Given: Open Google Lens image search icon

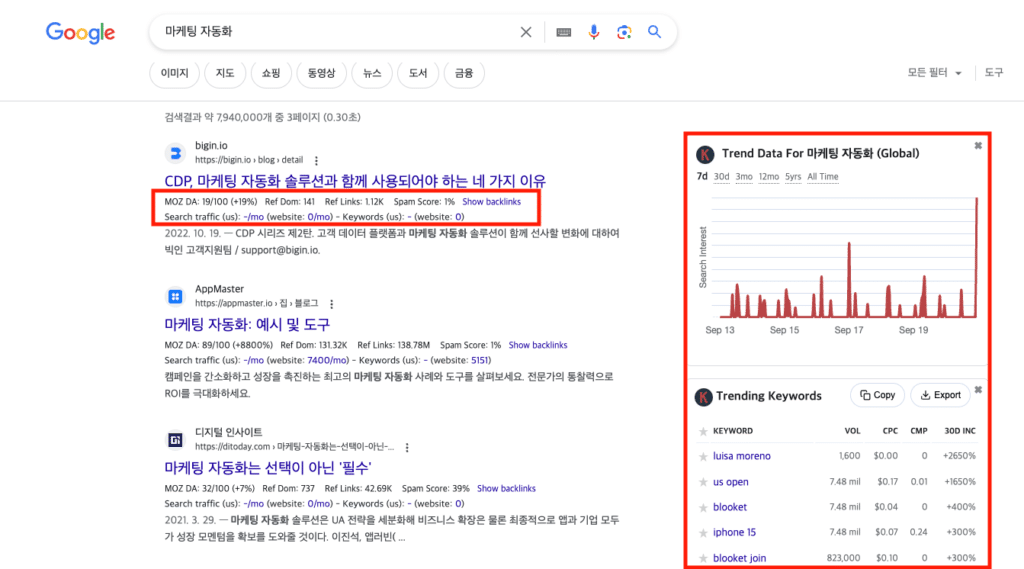Looking at the screenshot, I should click(x=624, y=32).
